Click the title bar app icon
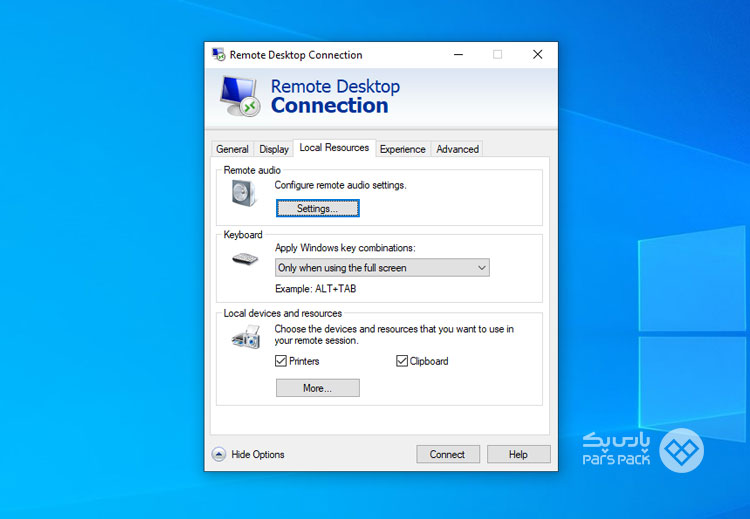The image size is (750, 519). pyautogui.click(x=219, y=55)
